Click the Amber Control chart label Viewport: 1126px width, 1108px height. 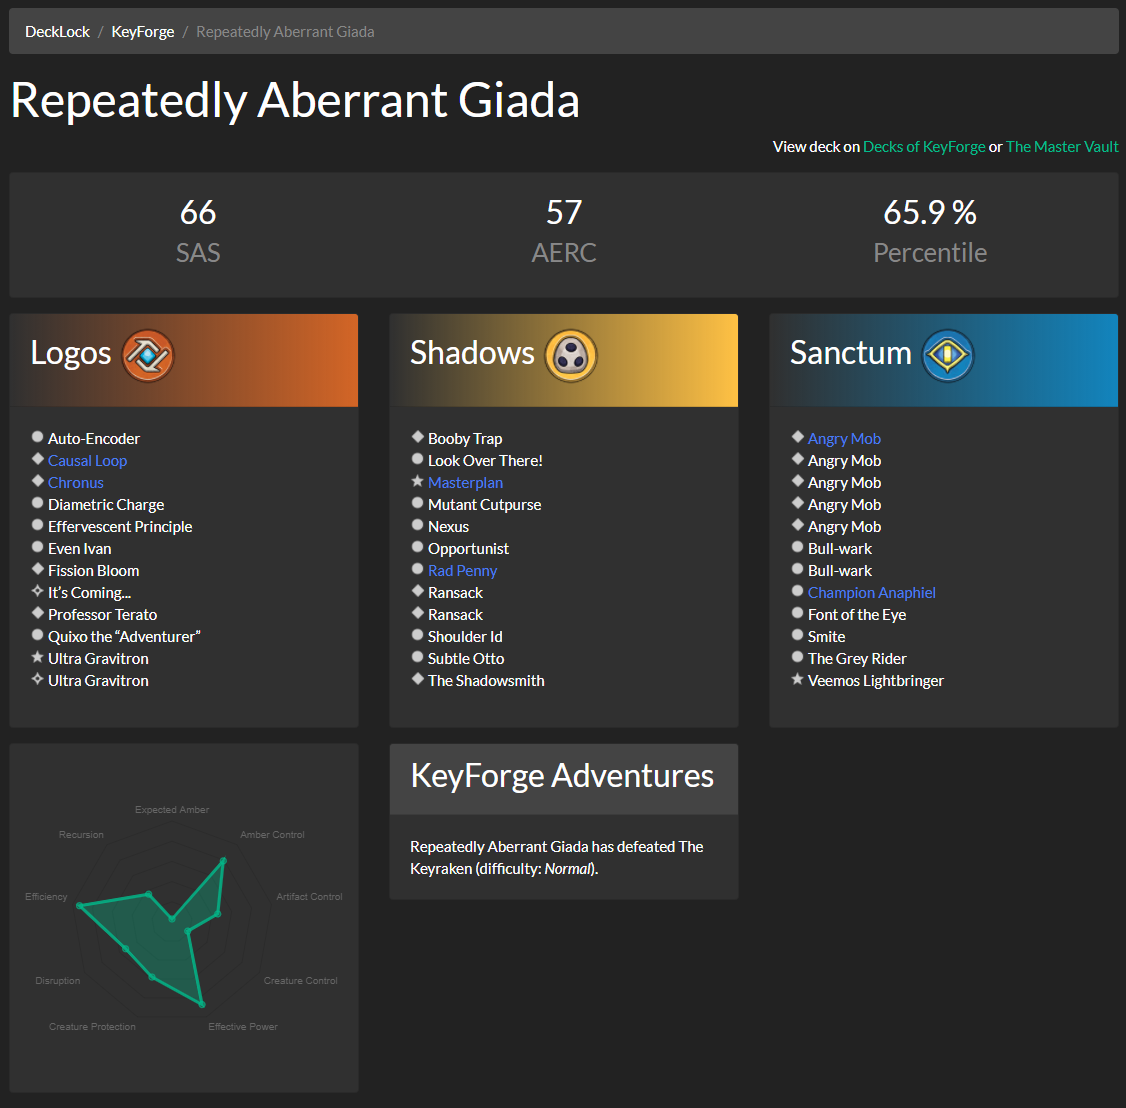[272, 834]
